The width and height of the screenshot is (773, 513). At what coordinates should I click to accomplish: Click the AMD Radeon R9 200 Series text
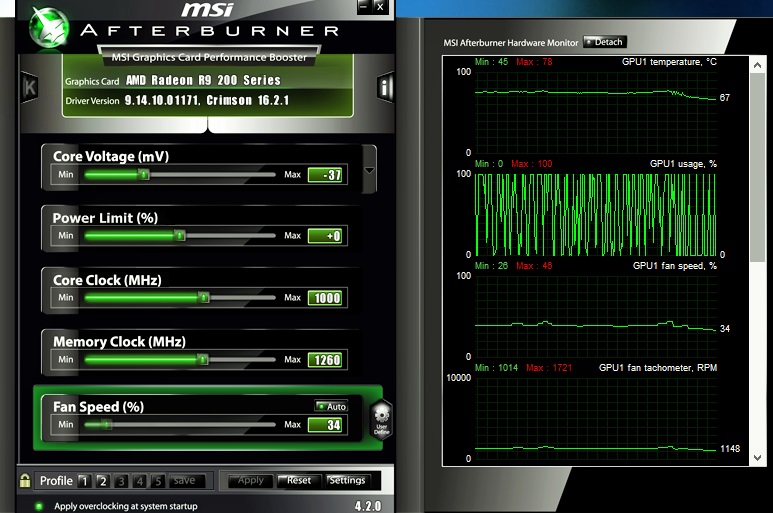tap(203, 80)
